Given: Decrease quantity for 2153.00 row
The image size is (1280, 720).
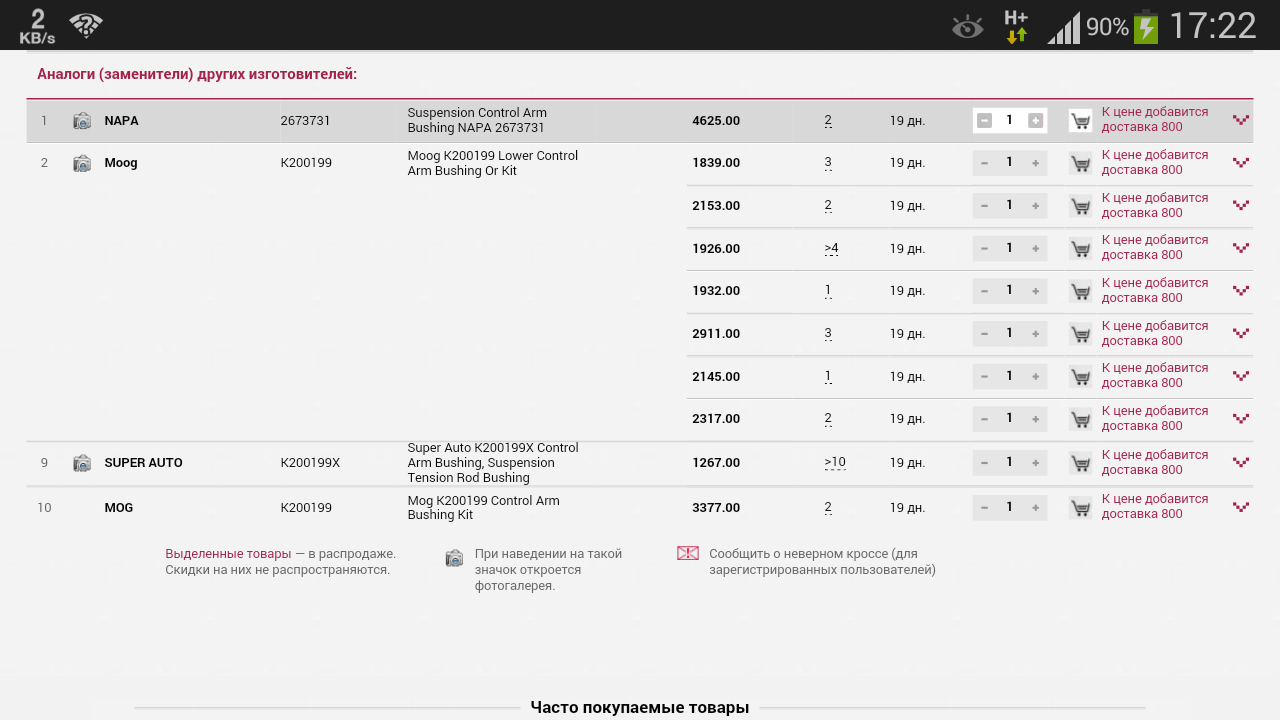Looking at the screenshot, I should [984, 206].
